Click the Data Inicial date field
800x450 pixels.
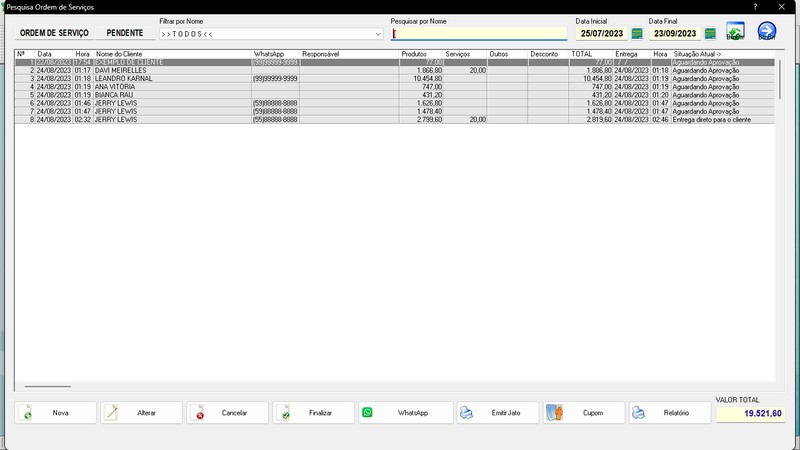(x=602, y=34)
